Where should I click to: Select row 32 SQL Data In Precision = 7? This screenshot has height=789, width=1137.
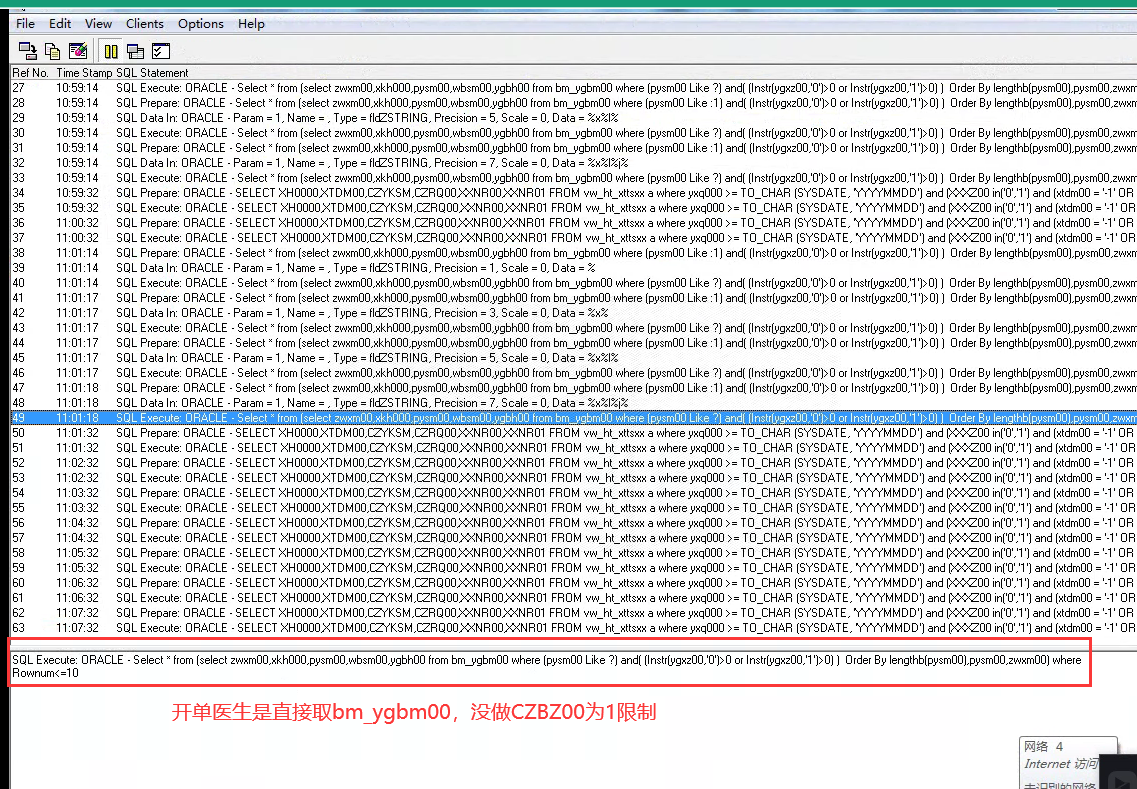574,162
